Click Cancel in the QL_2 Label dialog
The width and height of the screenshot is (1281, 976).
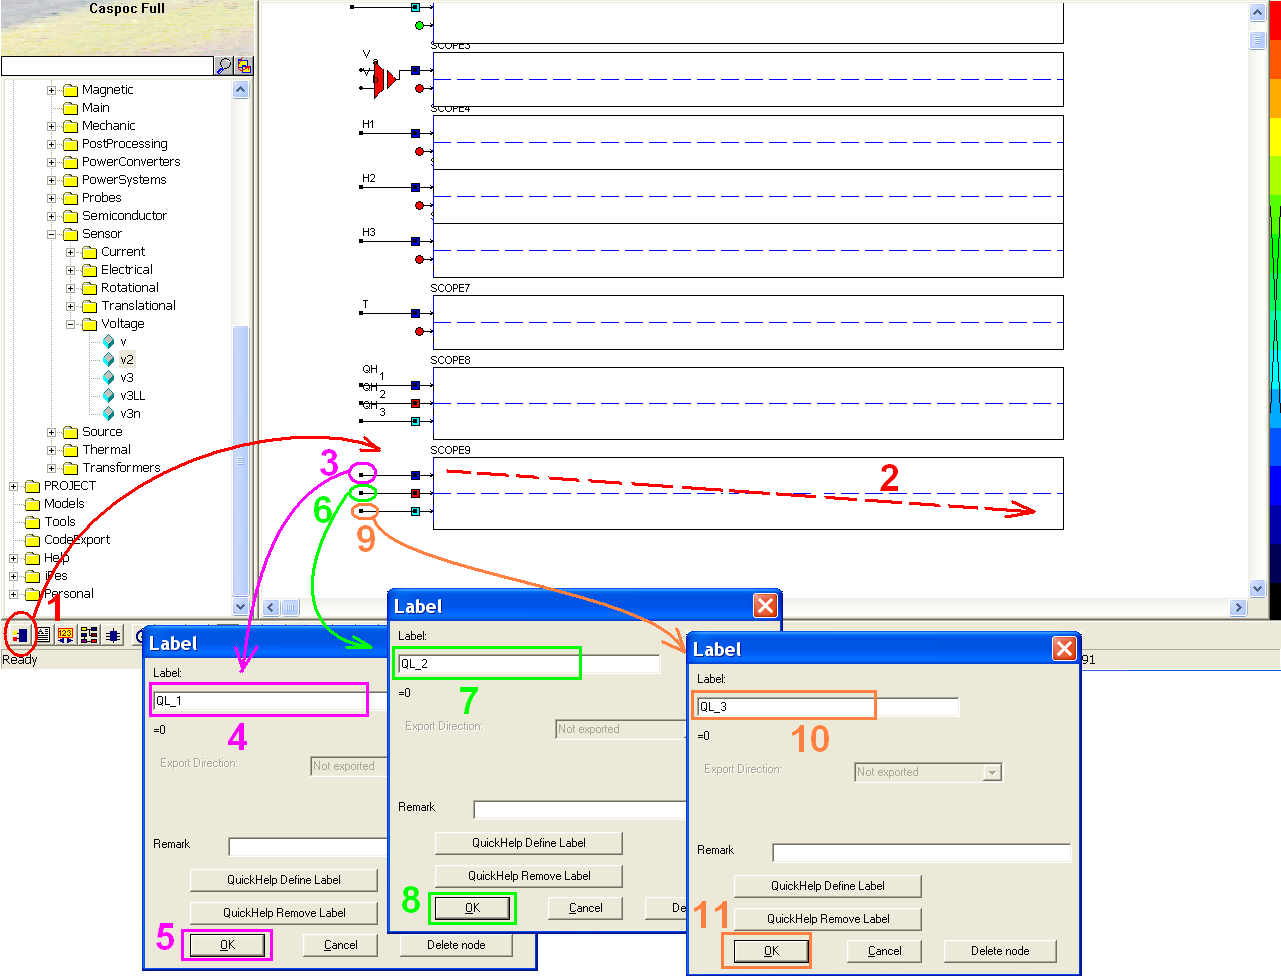586,908
